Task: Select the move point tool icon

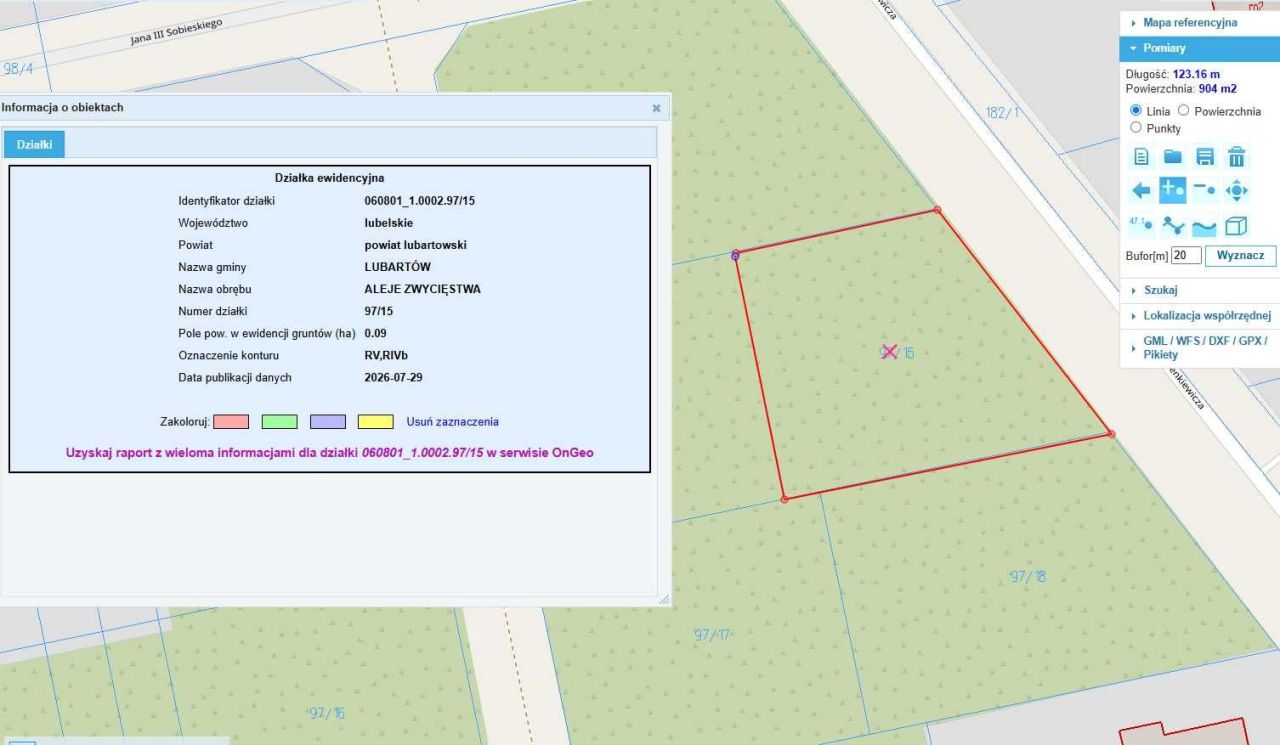Action: pyautogui.click(x=1237, y=190)
